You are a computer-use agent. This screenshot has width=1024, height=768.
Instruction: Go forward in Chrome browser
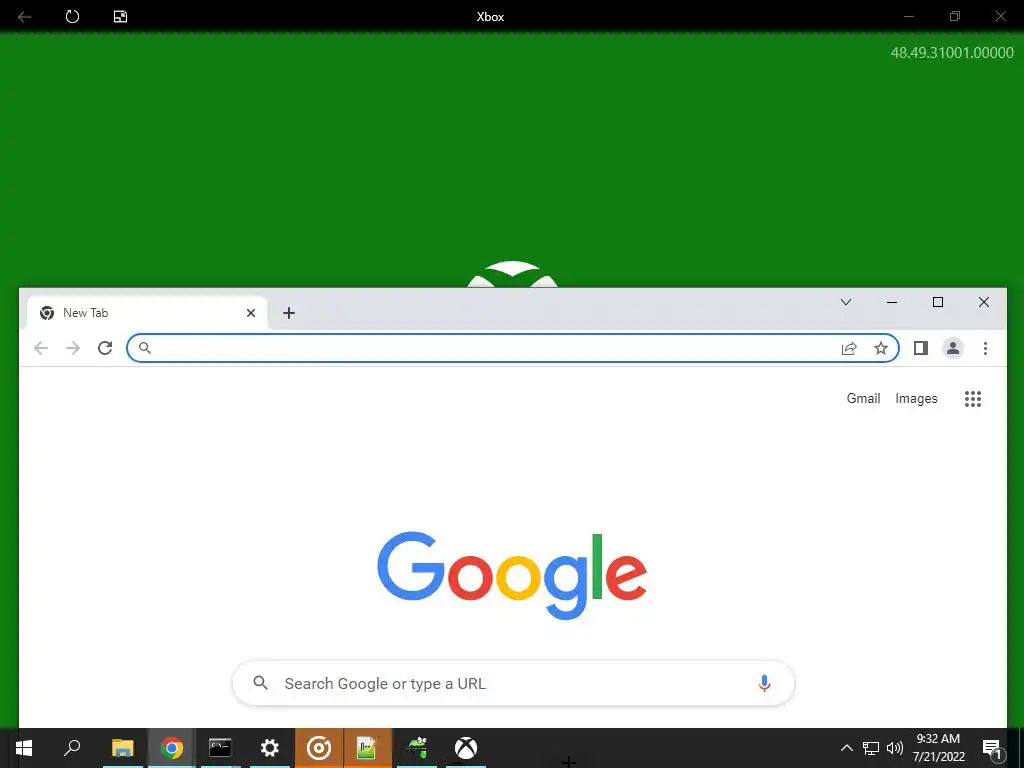pos(73,348)
